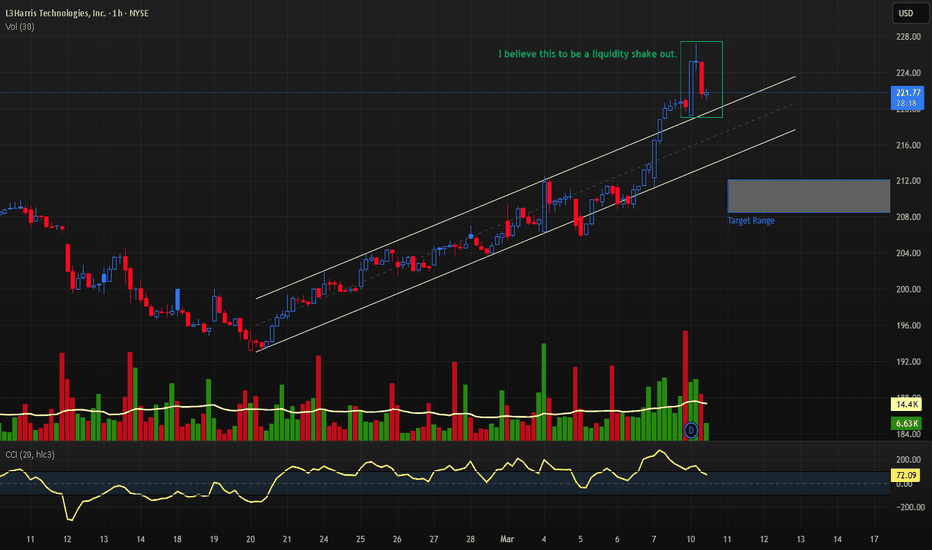Click date 28 on time axis
The height and width of the screenshot is (550, 932).
(x=471, y=539)
